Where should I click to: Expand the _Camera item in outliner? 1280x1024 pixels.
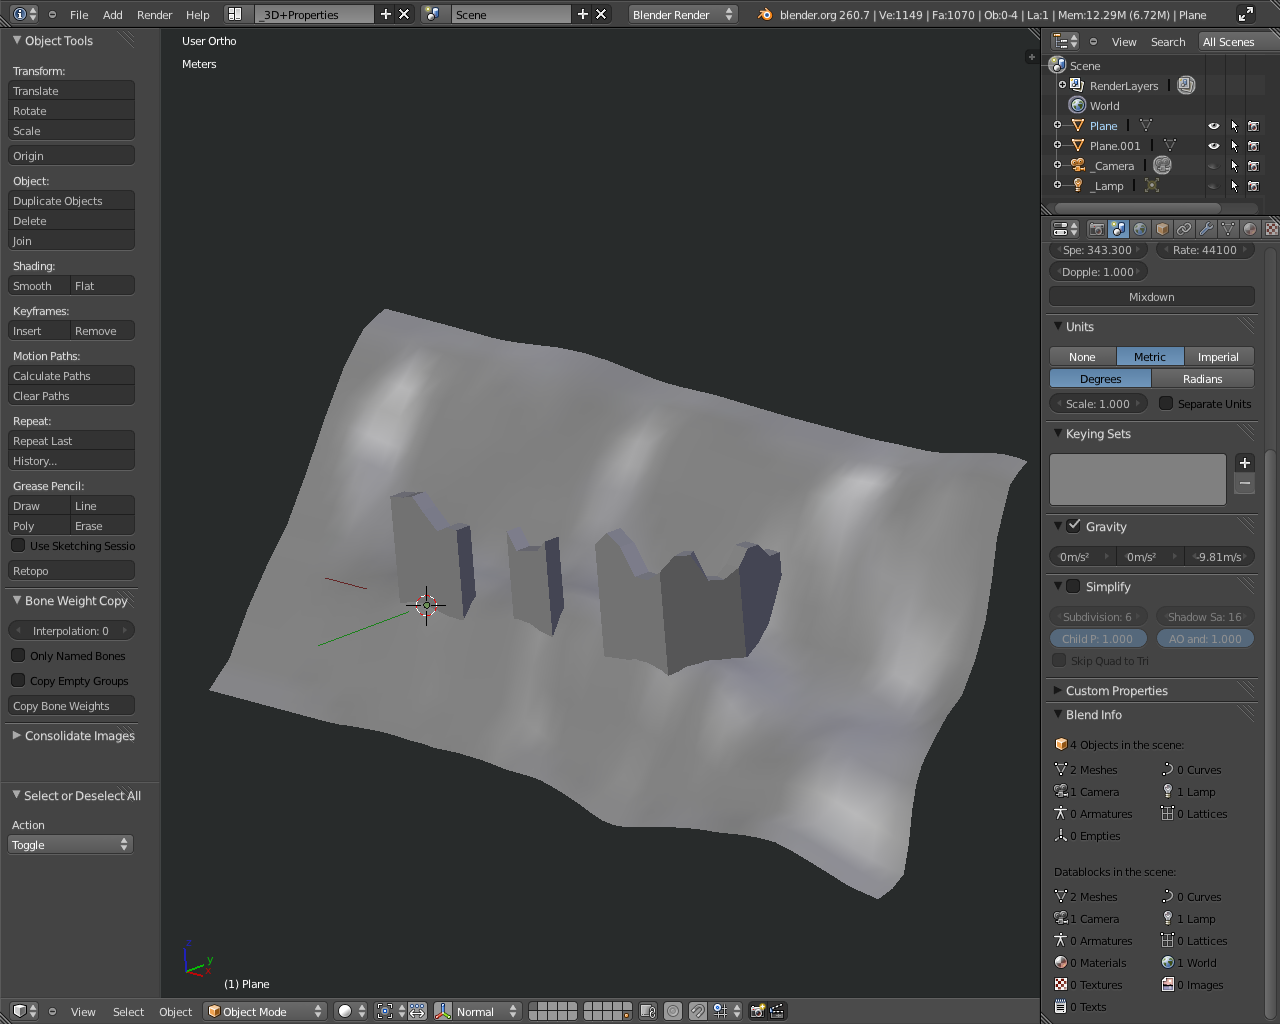click(x=1057, y=165)
